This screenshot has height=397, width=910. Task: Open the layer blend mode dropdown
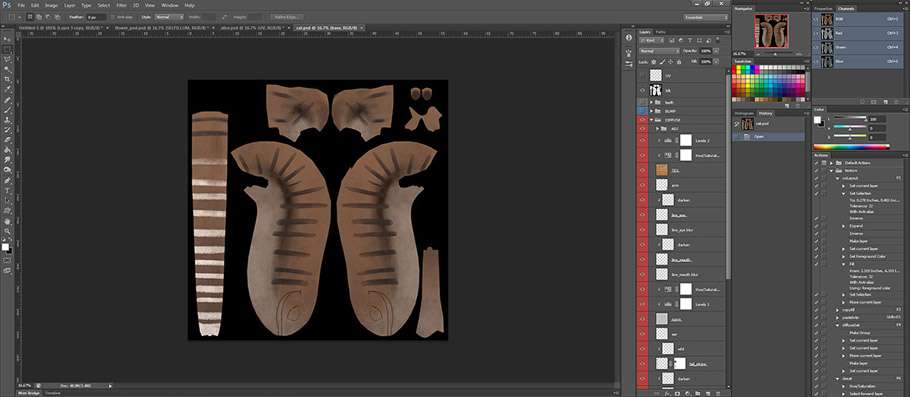[659, 51]
